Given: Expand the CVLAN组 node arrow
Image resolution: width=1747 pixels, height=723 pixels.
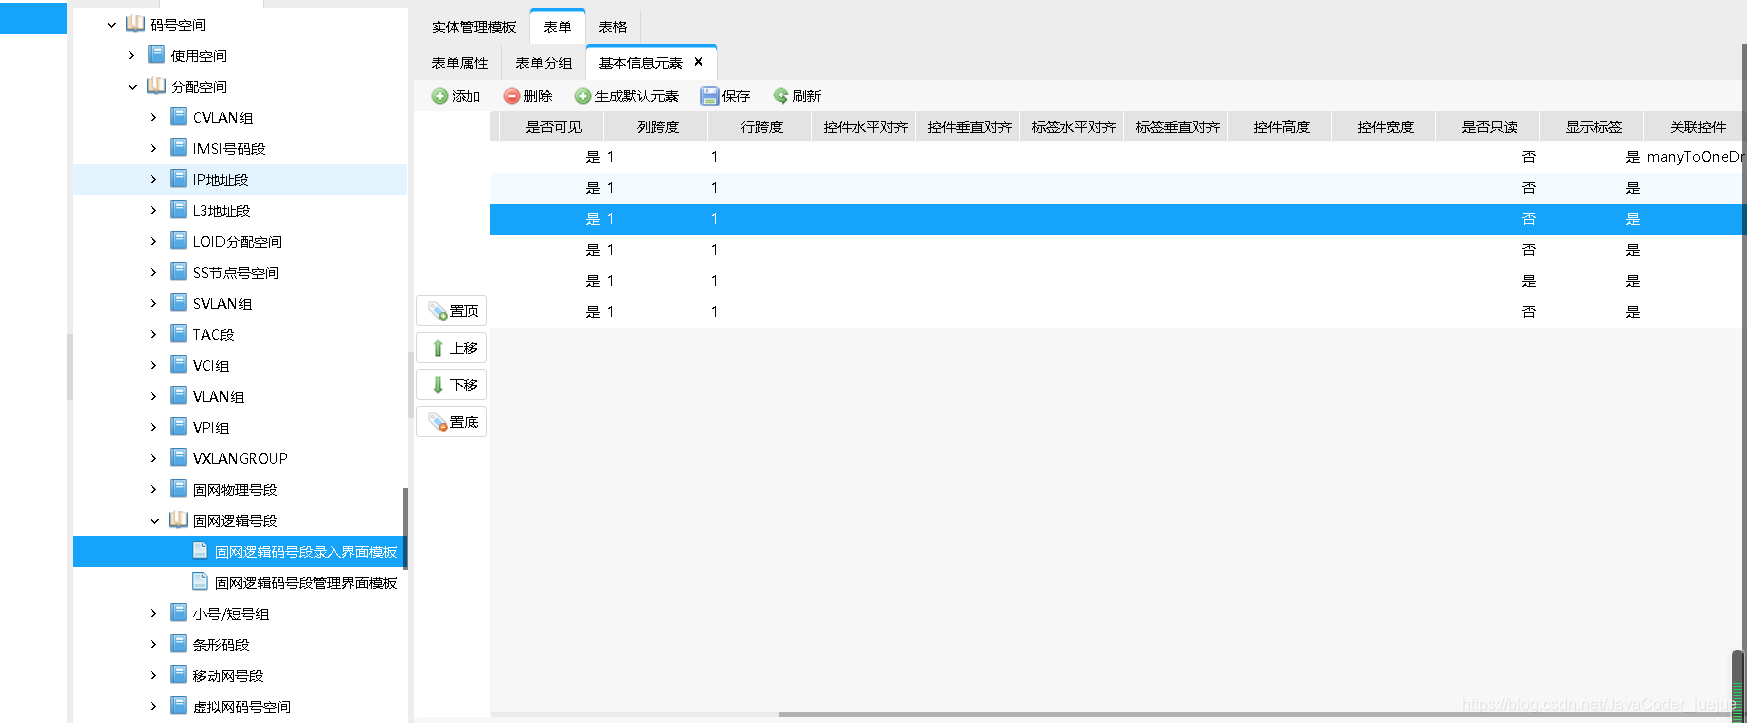Looking at the screenshot, I should point(154,118).
